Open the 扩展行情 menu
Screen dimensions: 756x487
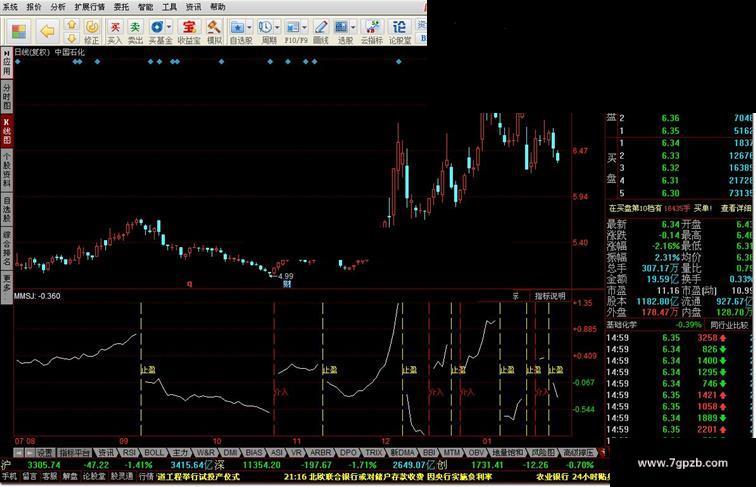pos(90,7)
